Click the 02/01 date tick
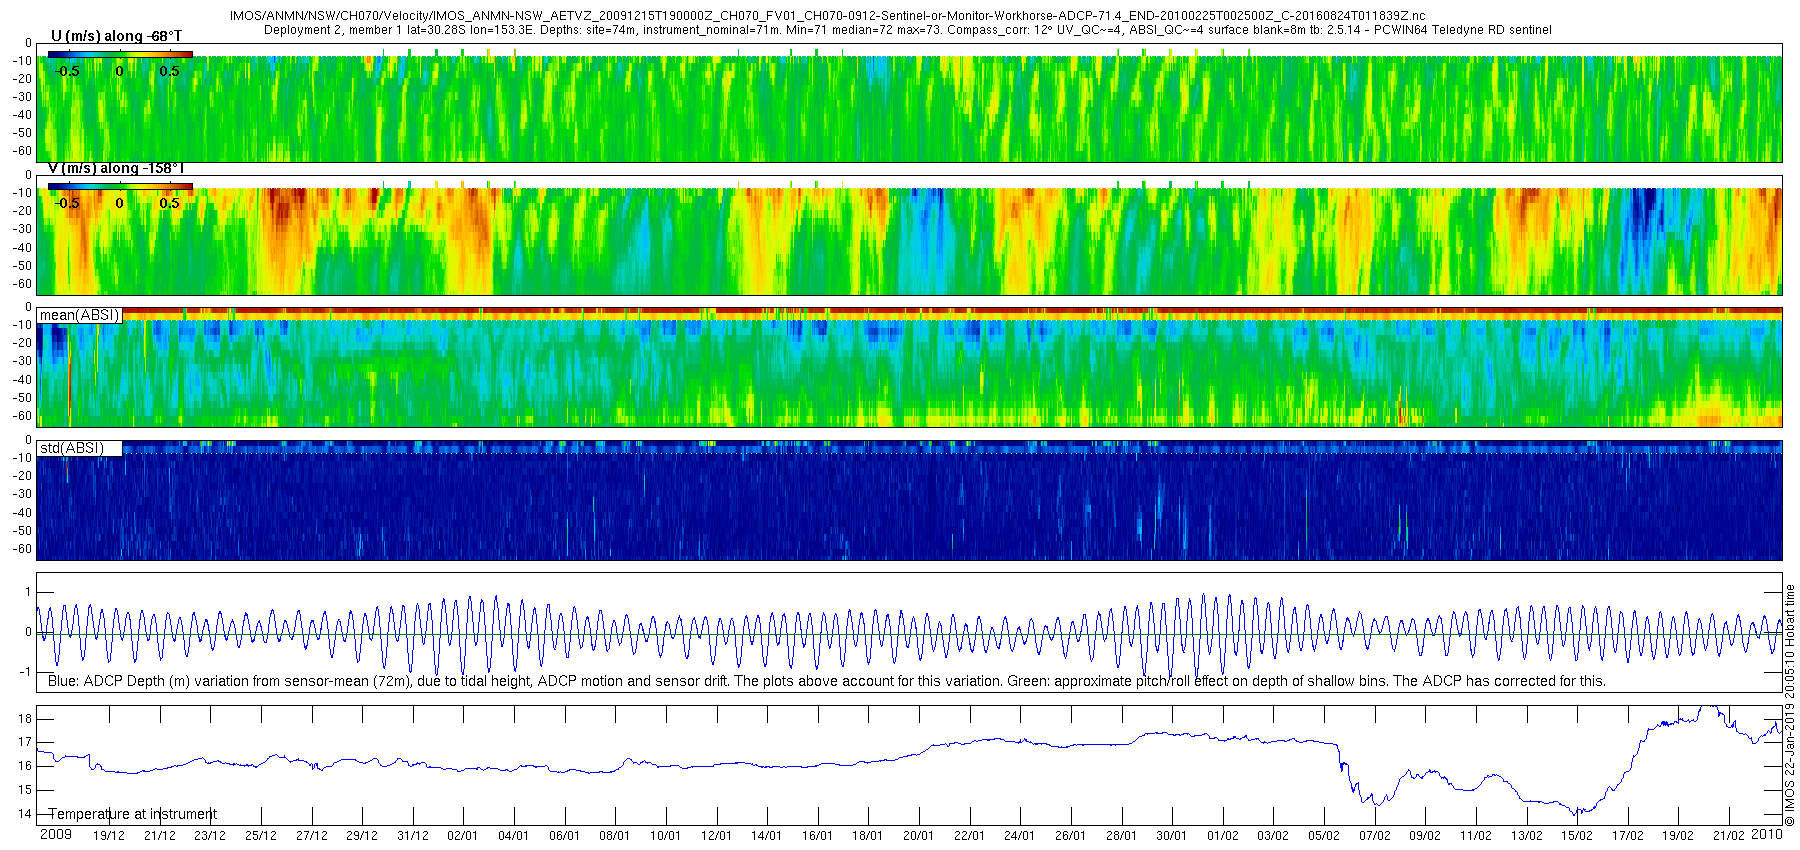This screenshot has height=850, width=1800. point(462,836)
